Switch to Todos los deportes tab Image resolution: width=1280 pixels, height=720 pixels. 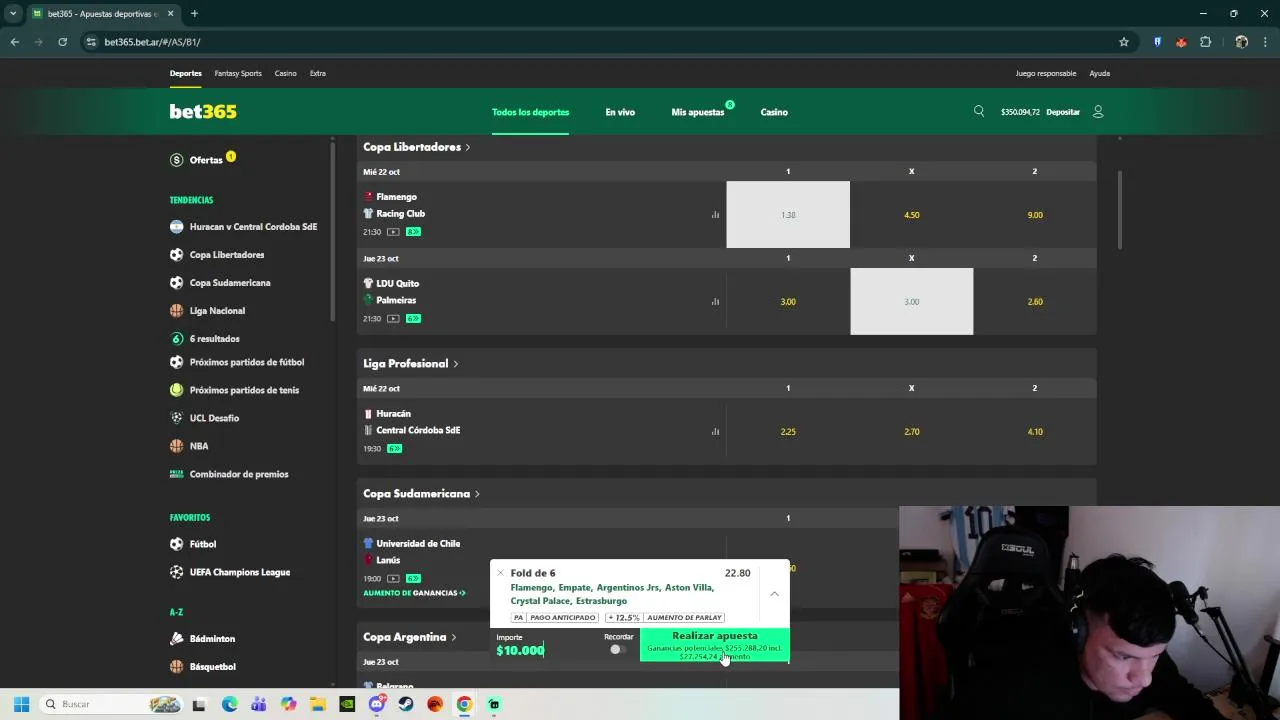pos(530,112)
